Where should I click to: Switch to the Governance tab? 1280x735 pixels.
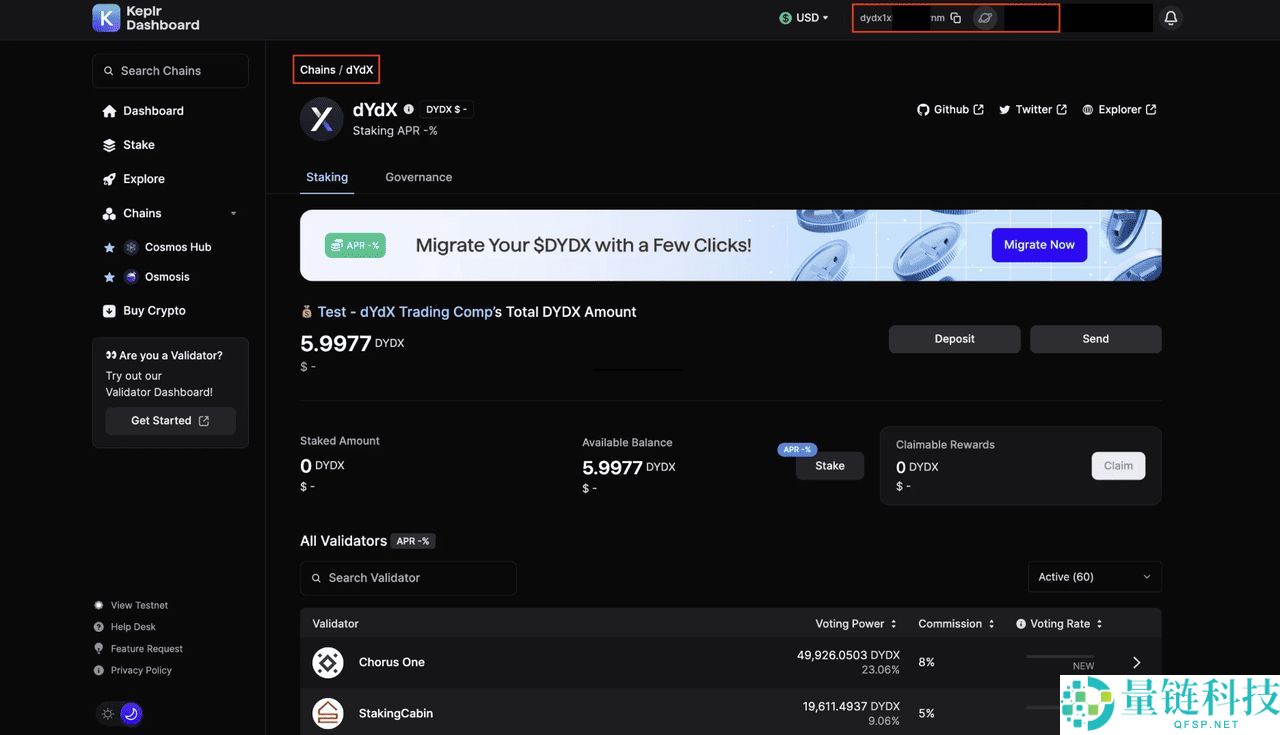click(419, 177)
